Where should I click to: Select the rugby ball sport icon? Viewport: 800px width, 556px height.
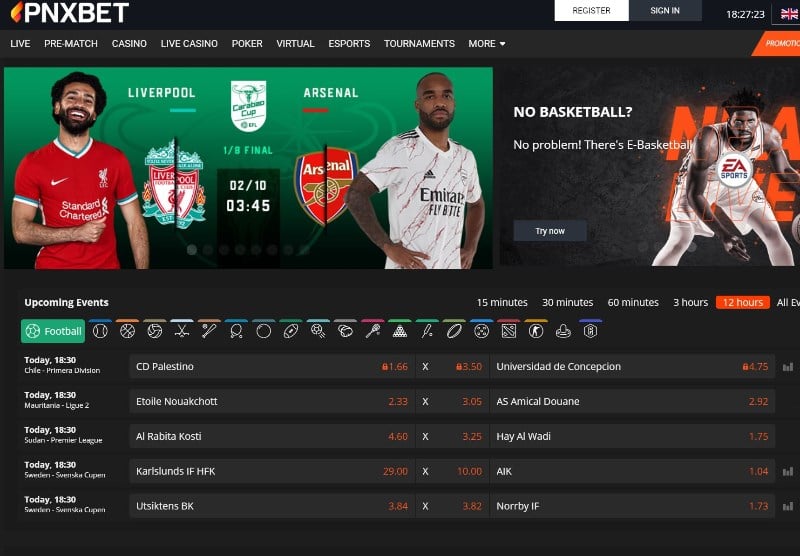(454, 332)
